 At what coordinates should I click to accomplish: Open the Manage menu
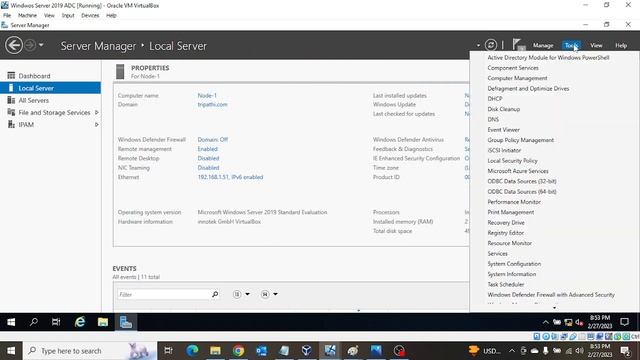[543, 45]
